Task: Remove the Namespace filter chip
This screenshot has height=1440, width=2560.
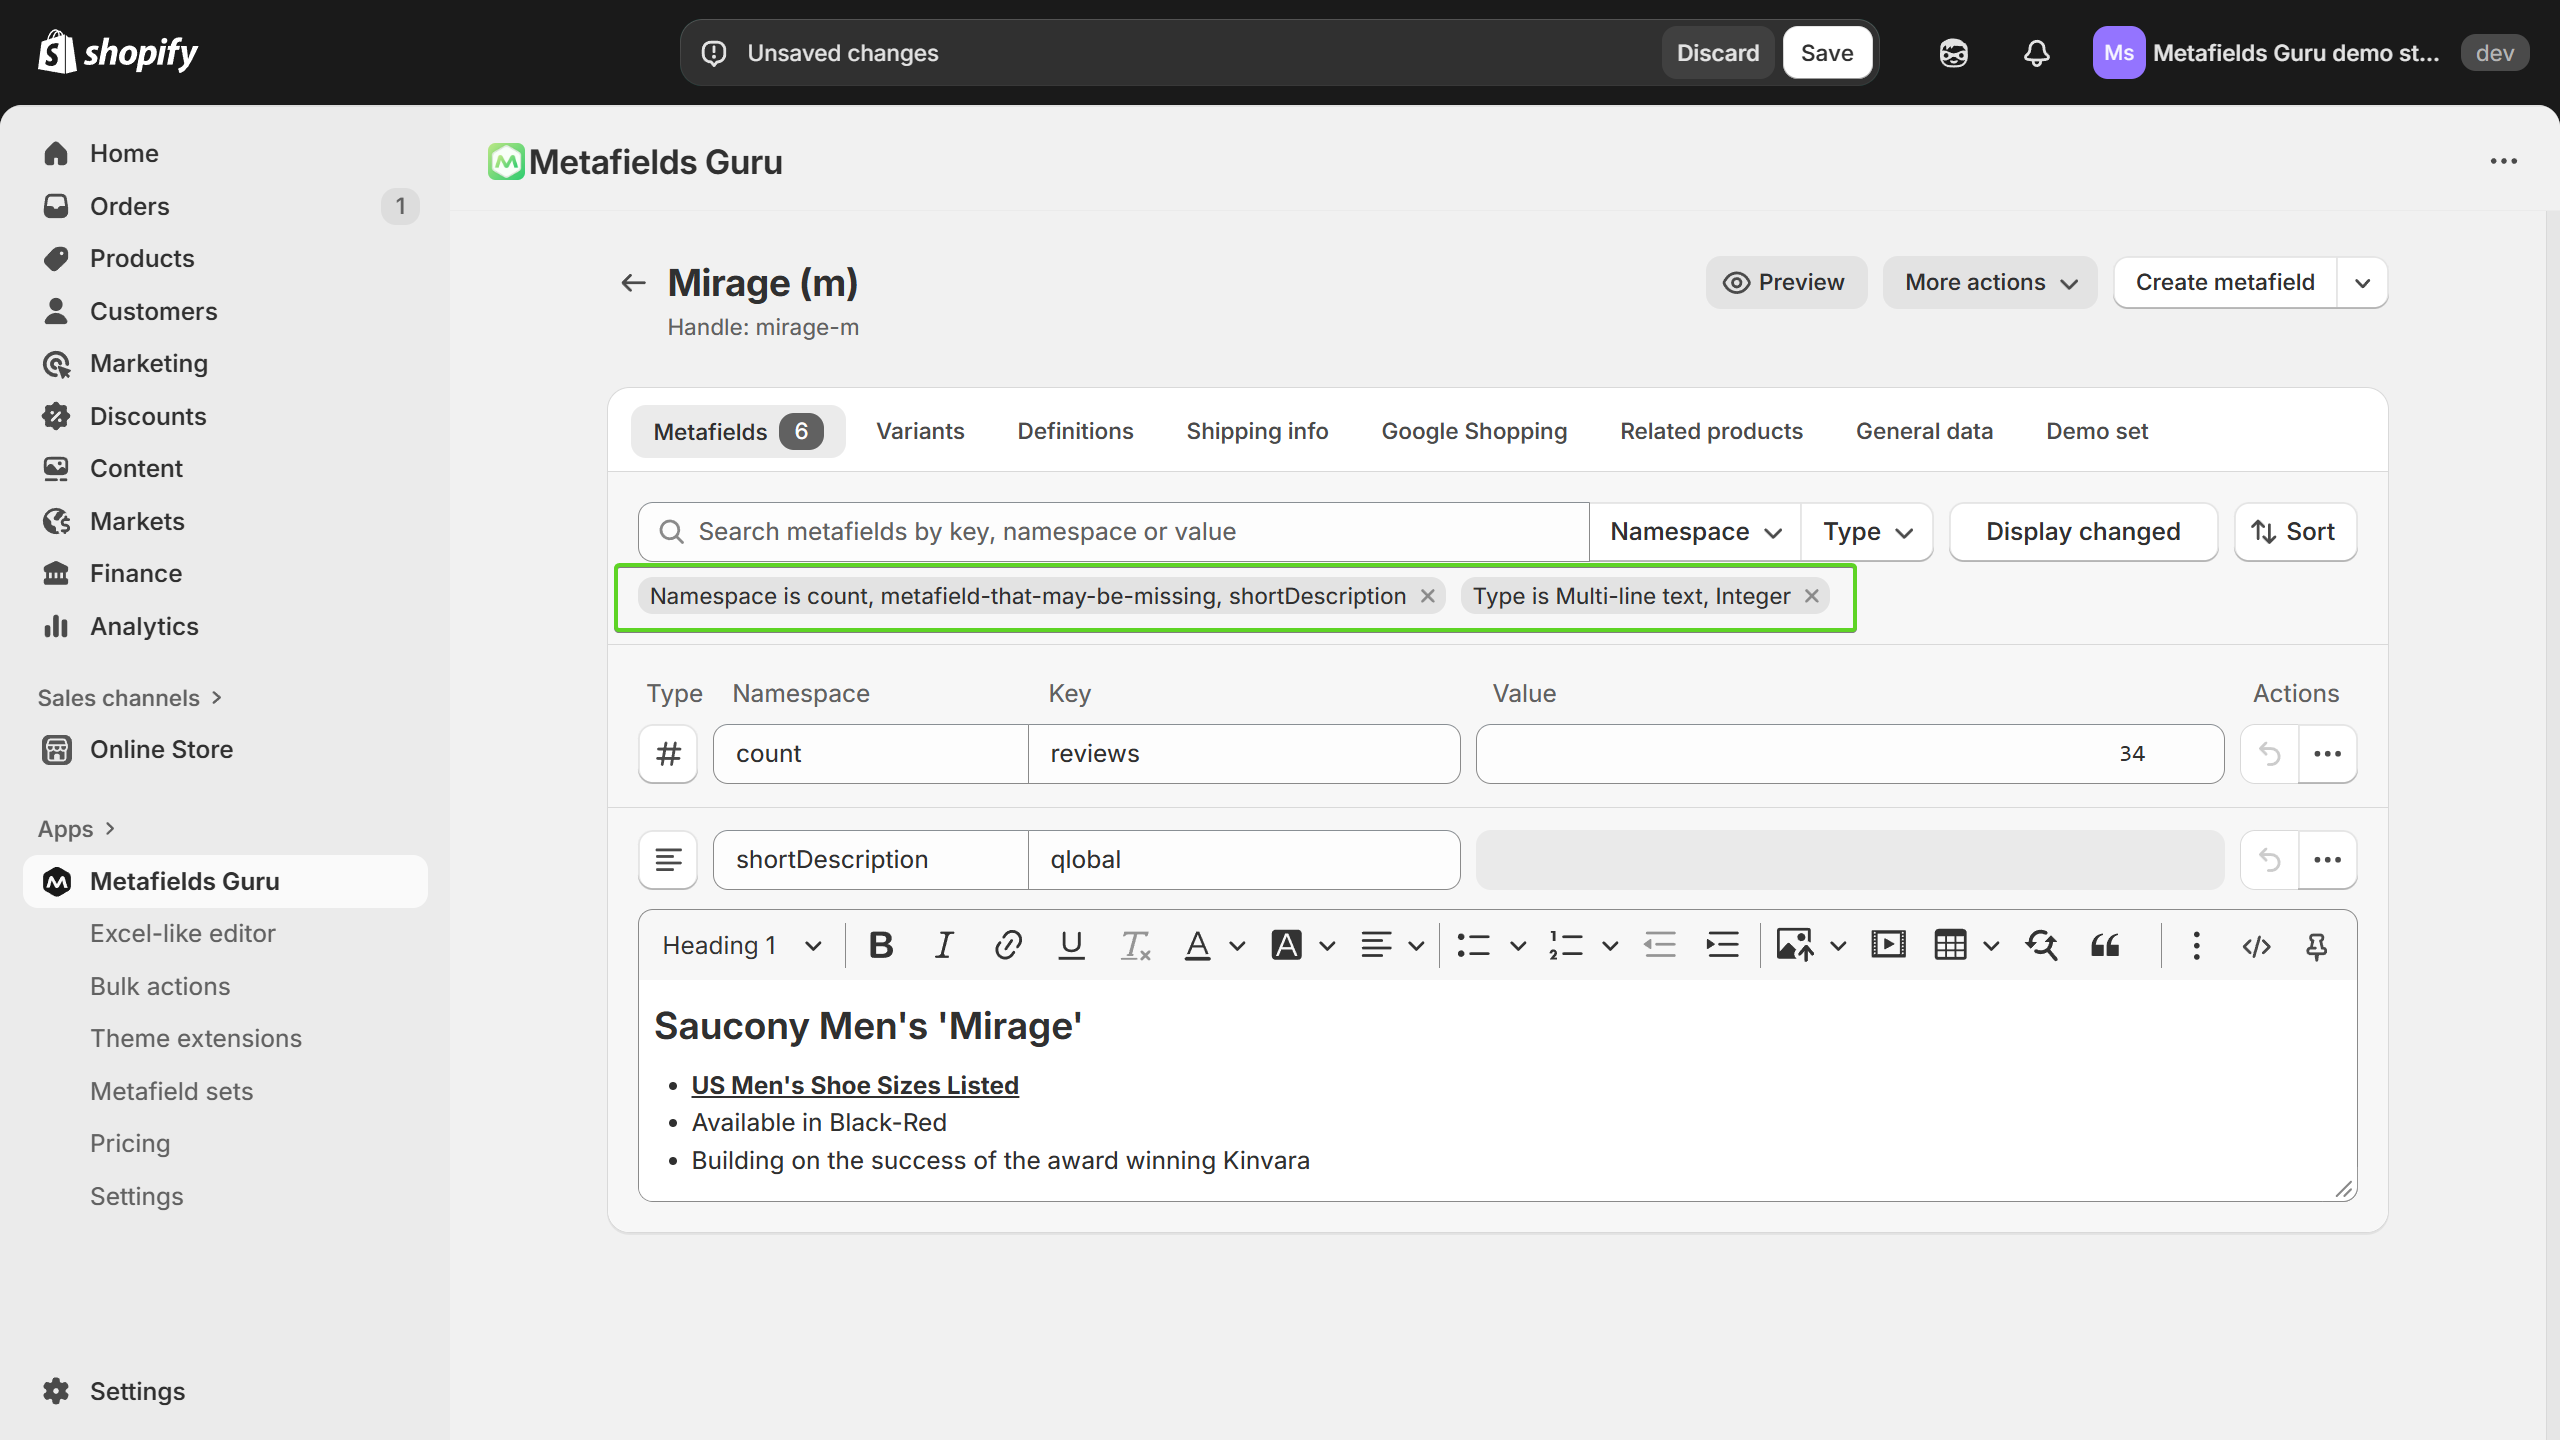Action: point(1428,595)
